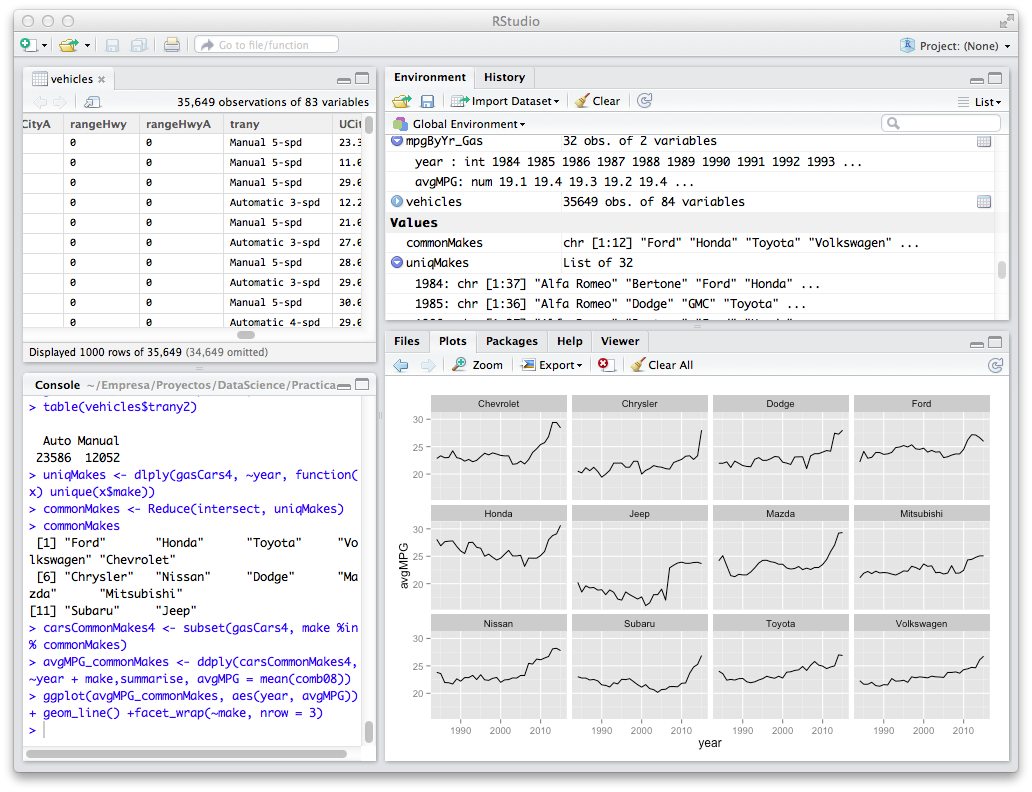Load workspace icon in Environment pane

click(402, 101)
